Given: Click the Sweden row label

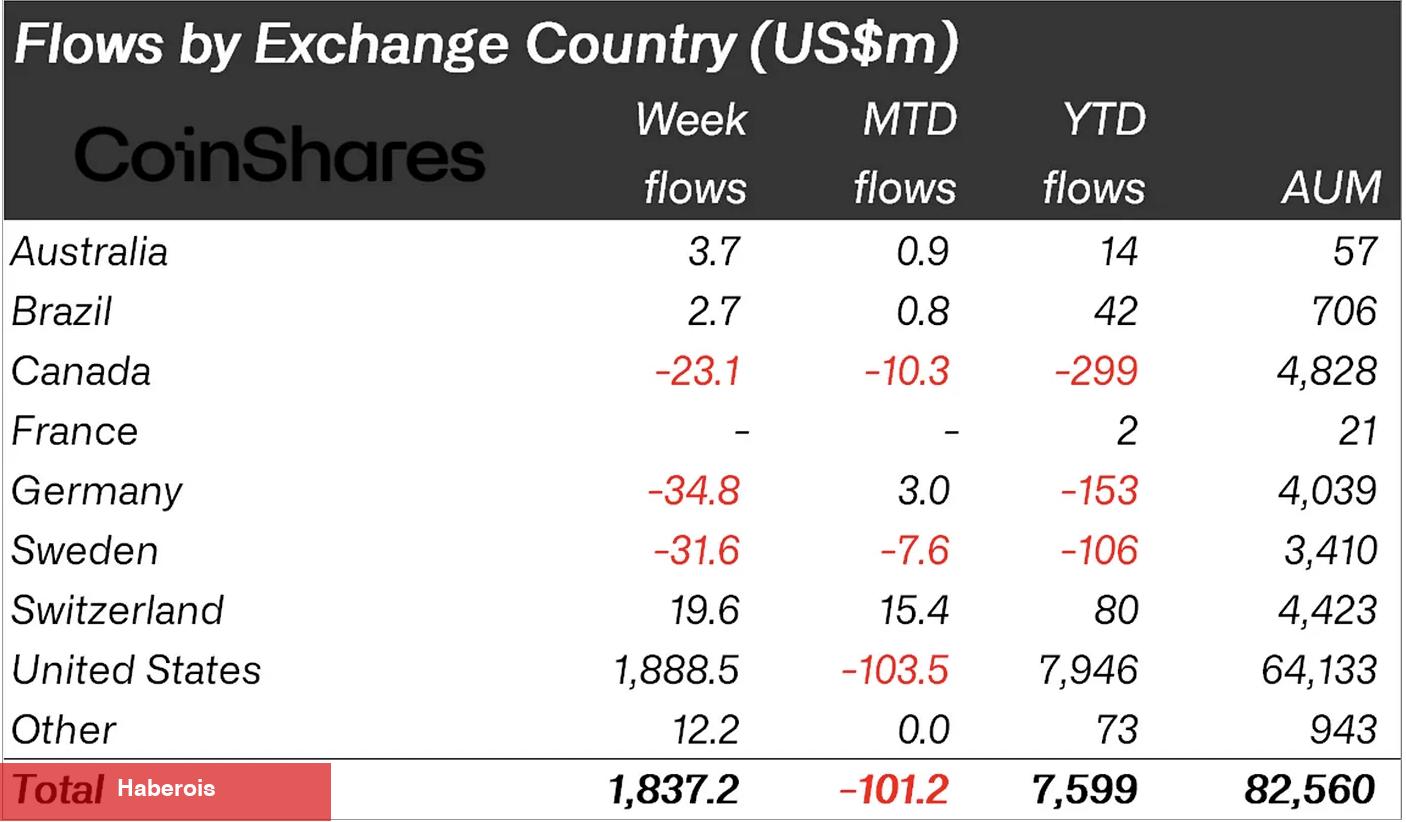Looking at the screenshot, I should 84,551.
